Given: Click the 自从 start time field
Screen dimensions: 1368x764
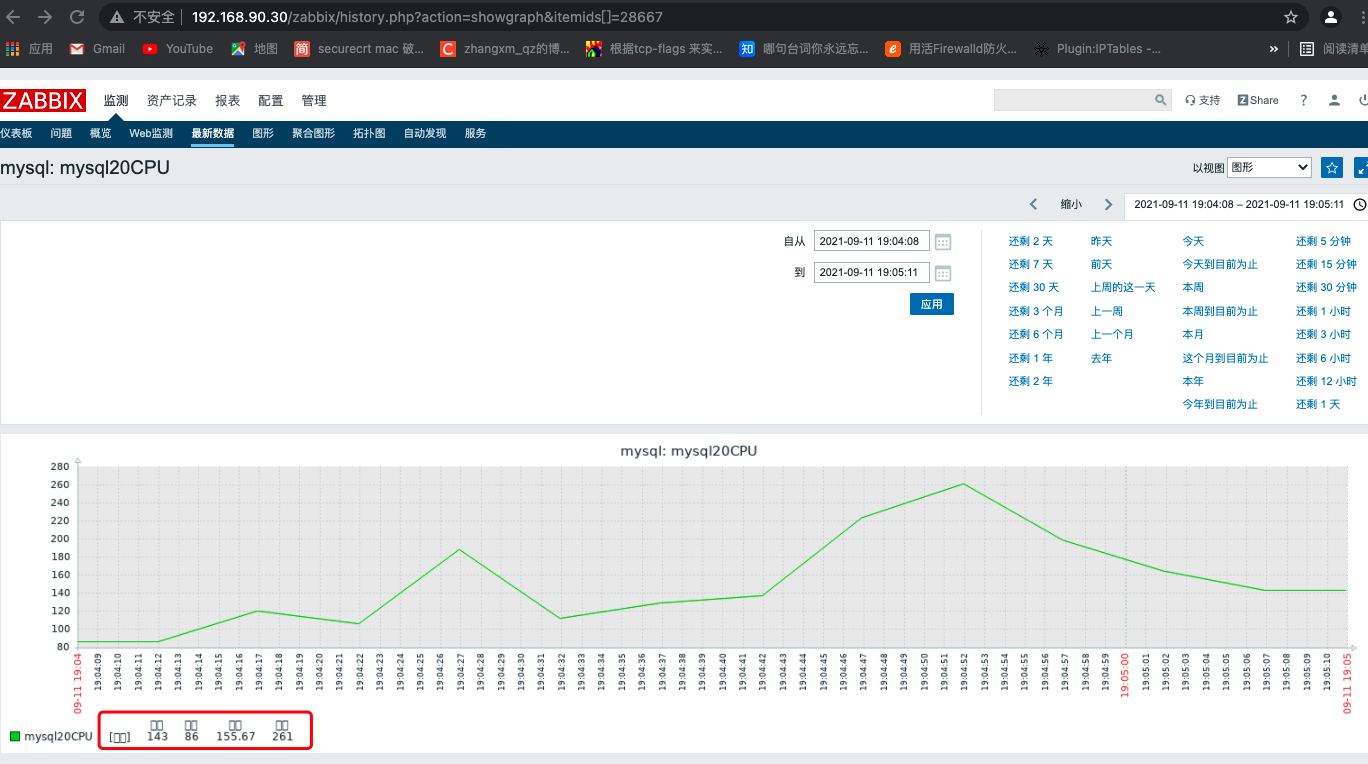Looking at the screenshot, I should pos(872,241).
